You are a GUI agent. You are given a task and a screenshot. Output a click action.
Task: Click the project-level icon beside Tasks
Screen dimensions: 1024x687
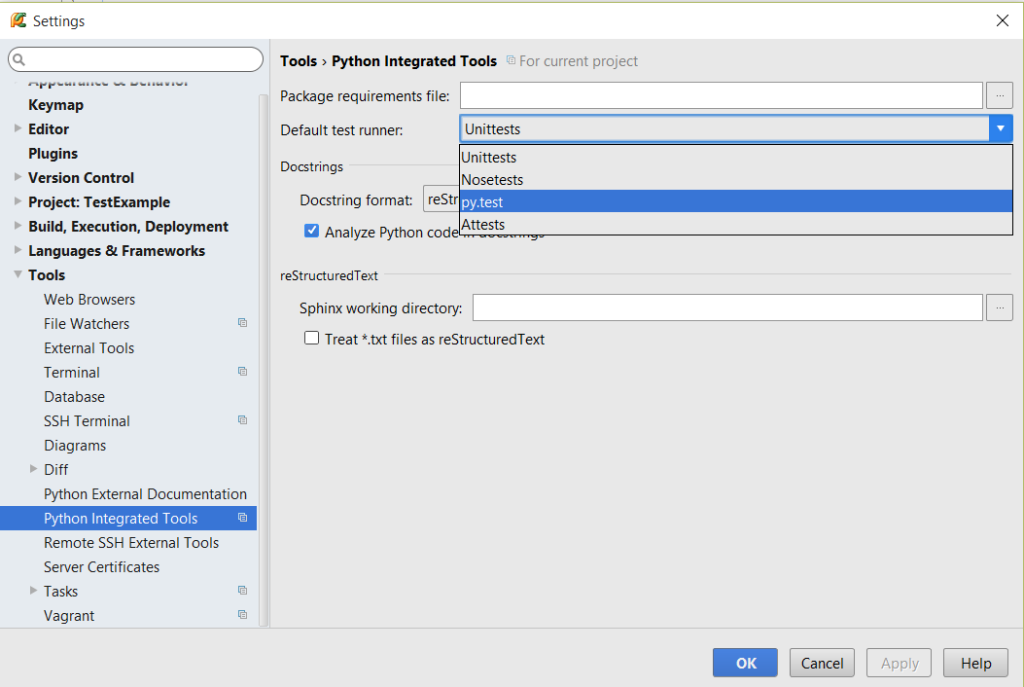coord(242,590)
